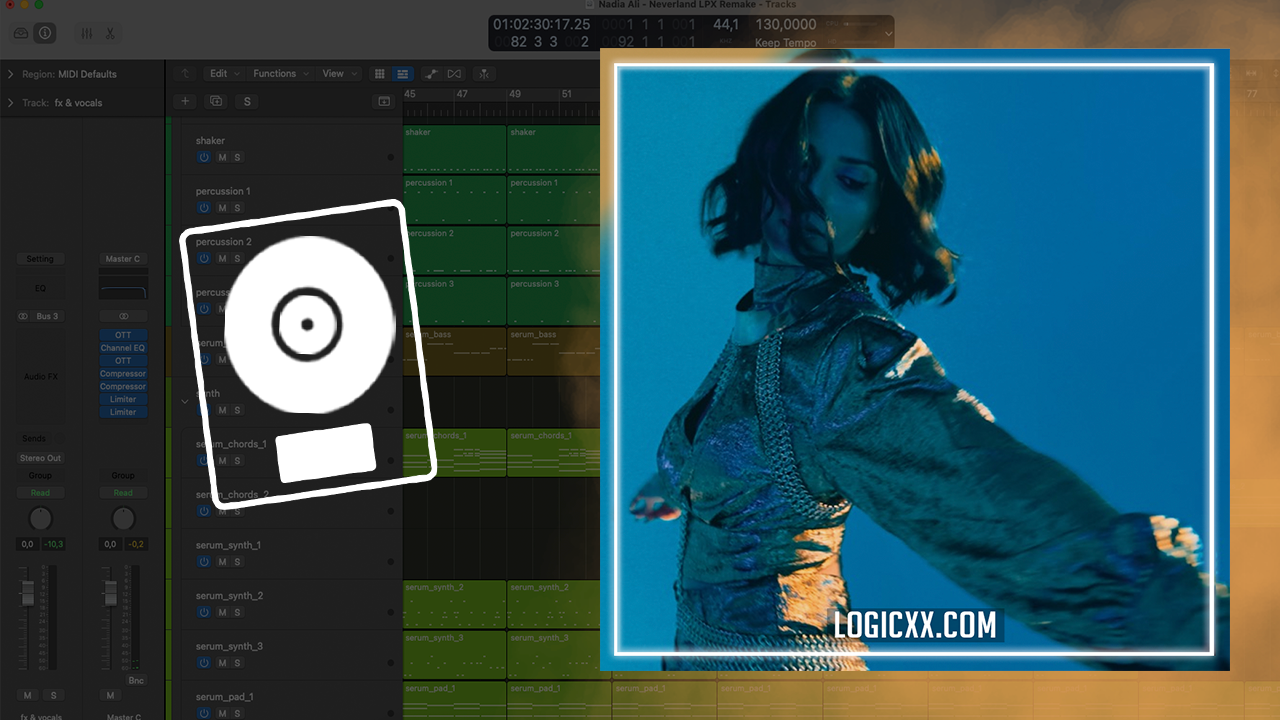Click the scissors Editors icon
Screen dimensions: 1280x720
(x=110, y=33)
